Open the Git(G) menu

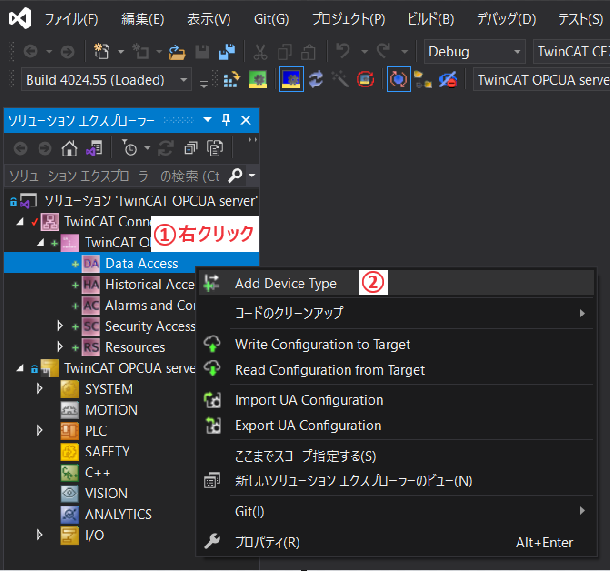(272, 19)
